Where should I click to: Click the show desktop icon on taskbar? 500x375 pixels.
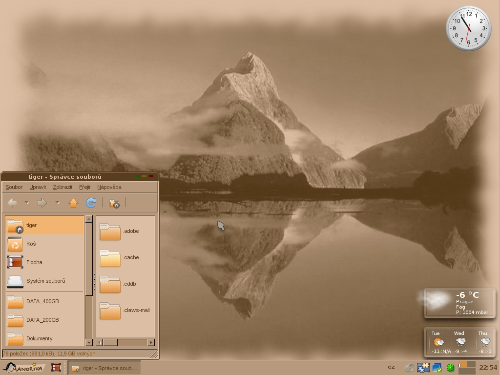56,368
